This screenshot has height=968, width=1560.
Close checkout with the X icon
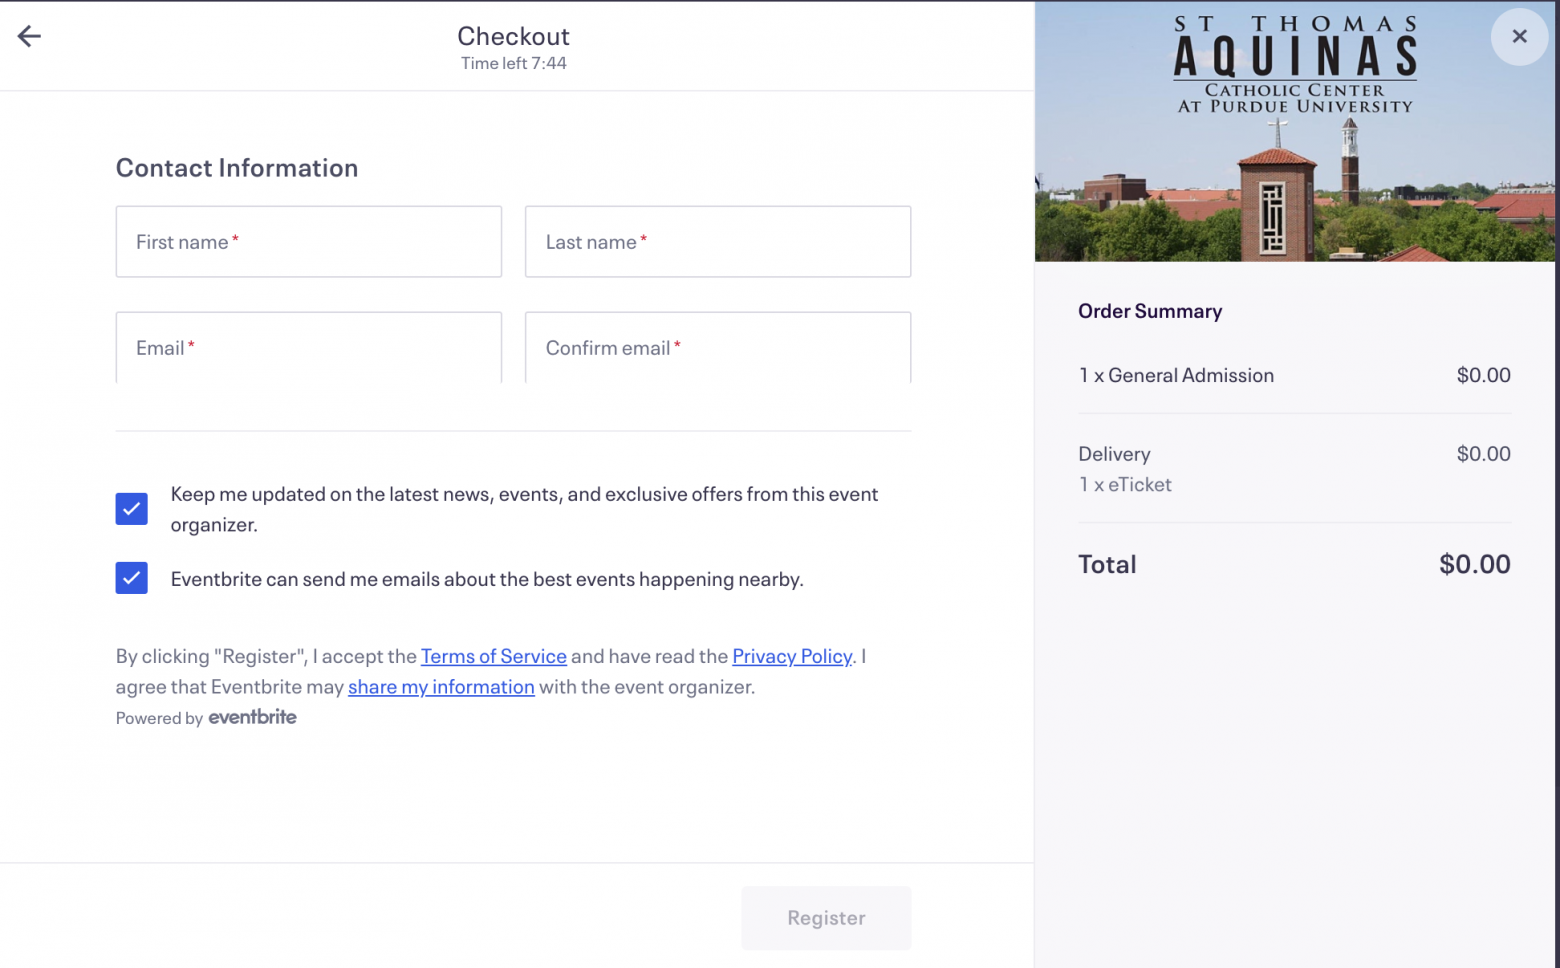(1519, 37)
